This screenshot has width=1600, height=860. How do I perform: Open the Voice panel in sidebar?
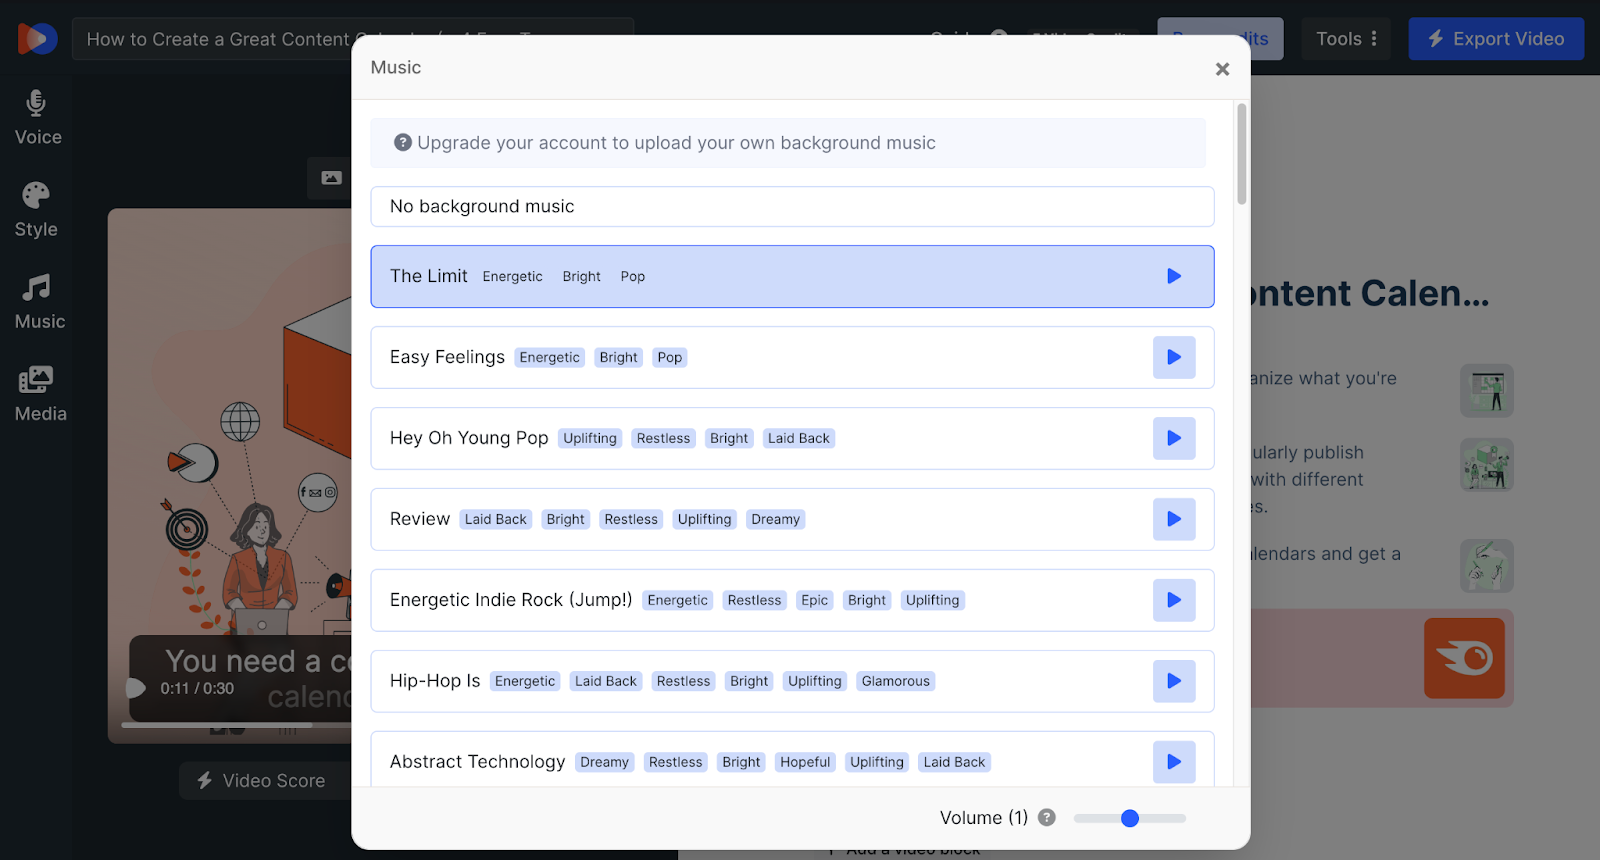pos(37,118)
